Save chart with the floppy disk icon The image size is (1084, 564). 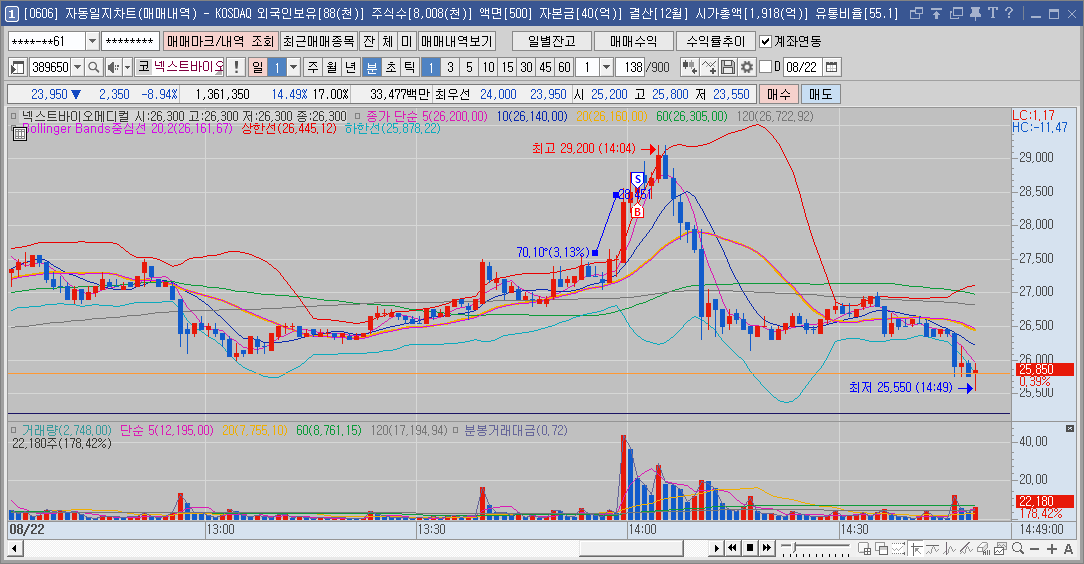[x=728, y=67]
